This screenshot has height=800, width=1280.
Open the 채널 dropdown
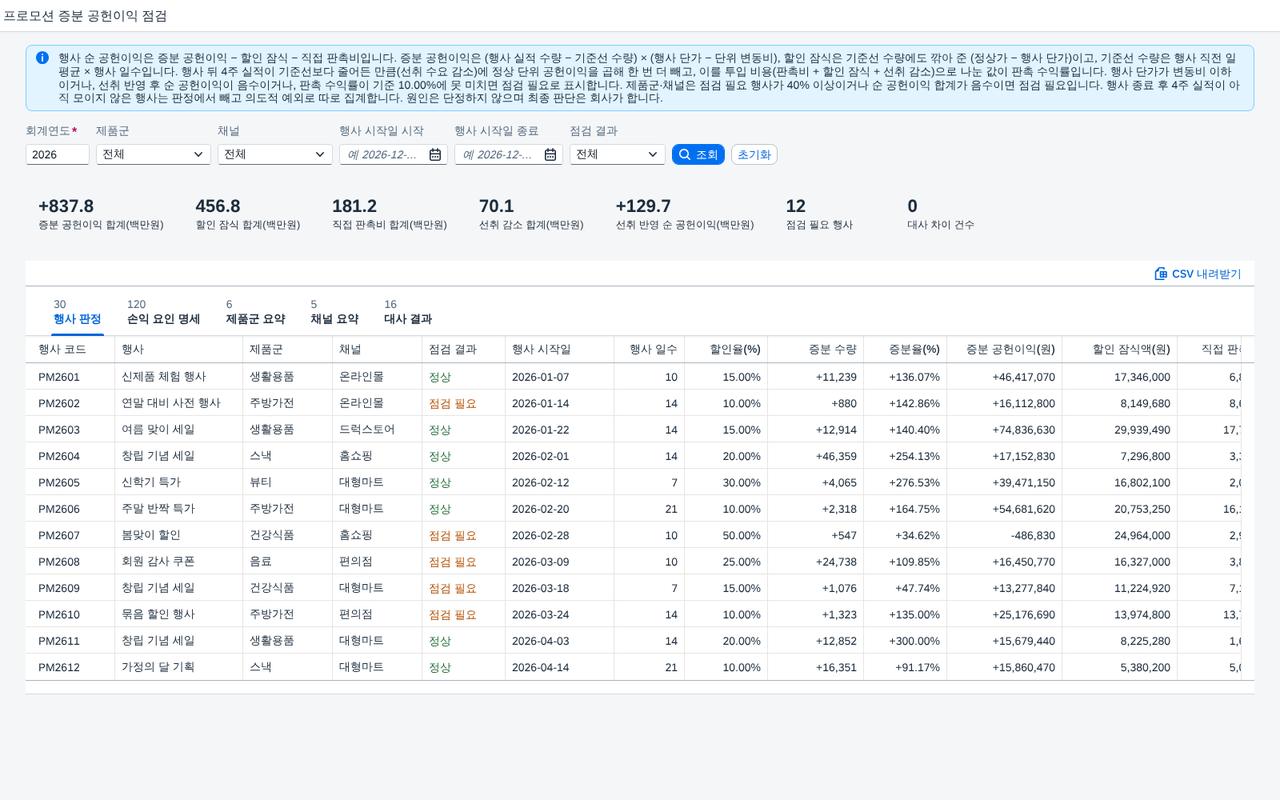(x=275, y=154)
